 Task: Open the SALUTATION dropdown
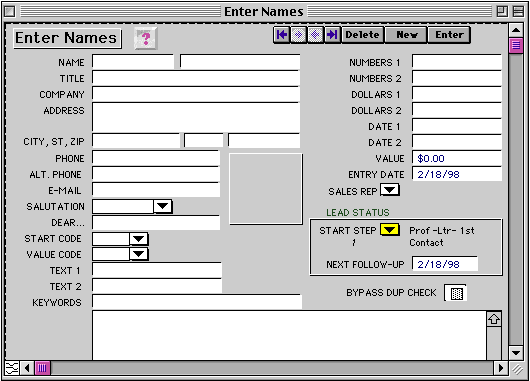163,206
